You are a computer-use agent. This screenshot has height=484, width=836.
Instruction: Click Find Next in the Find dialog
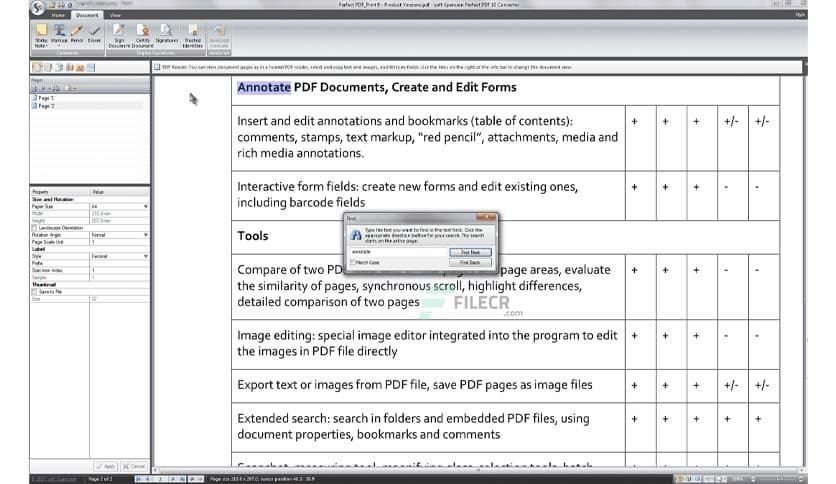pos(470,253)
